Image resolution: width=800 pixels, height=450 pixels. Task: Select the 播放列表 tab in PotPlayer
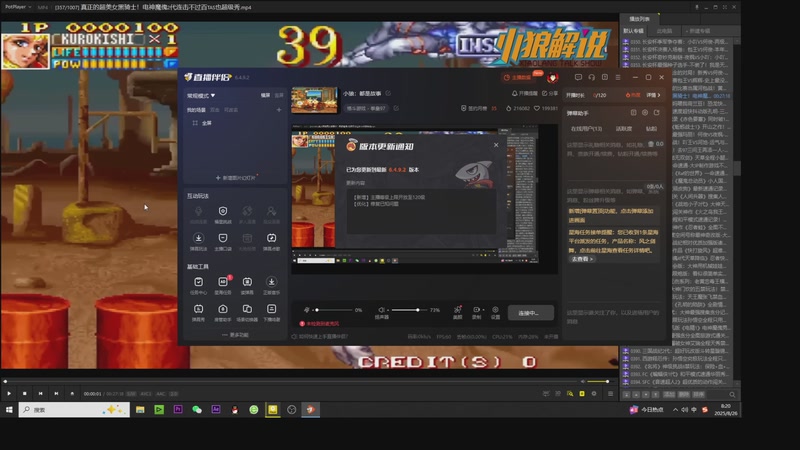639,19
